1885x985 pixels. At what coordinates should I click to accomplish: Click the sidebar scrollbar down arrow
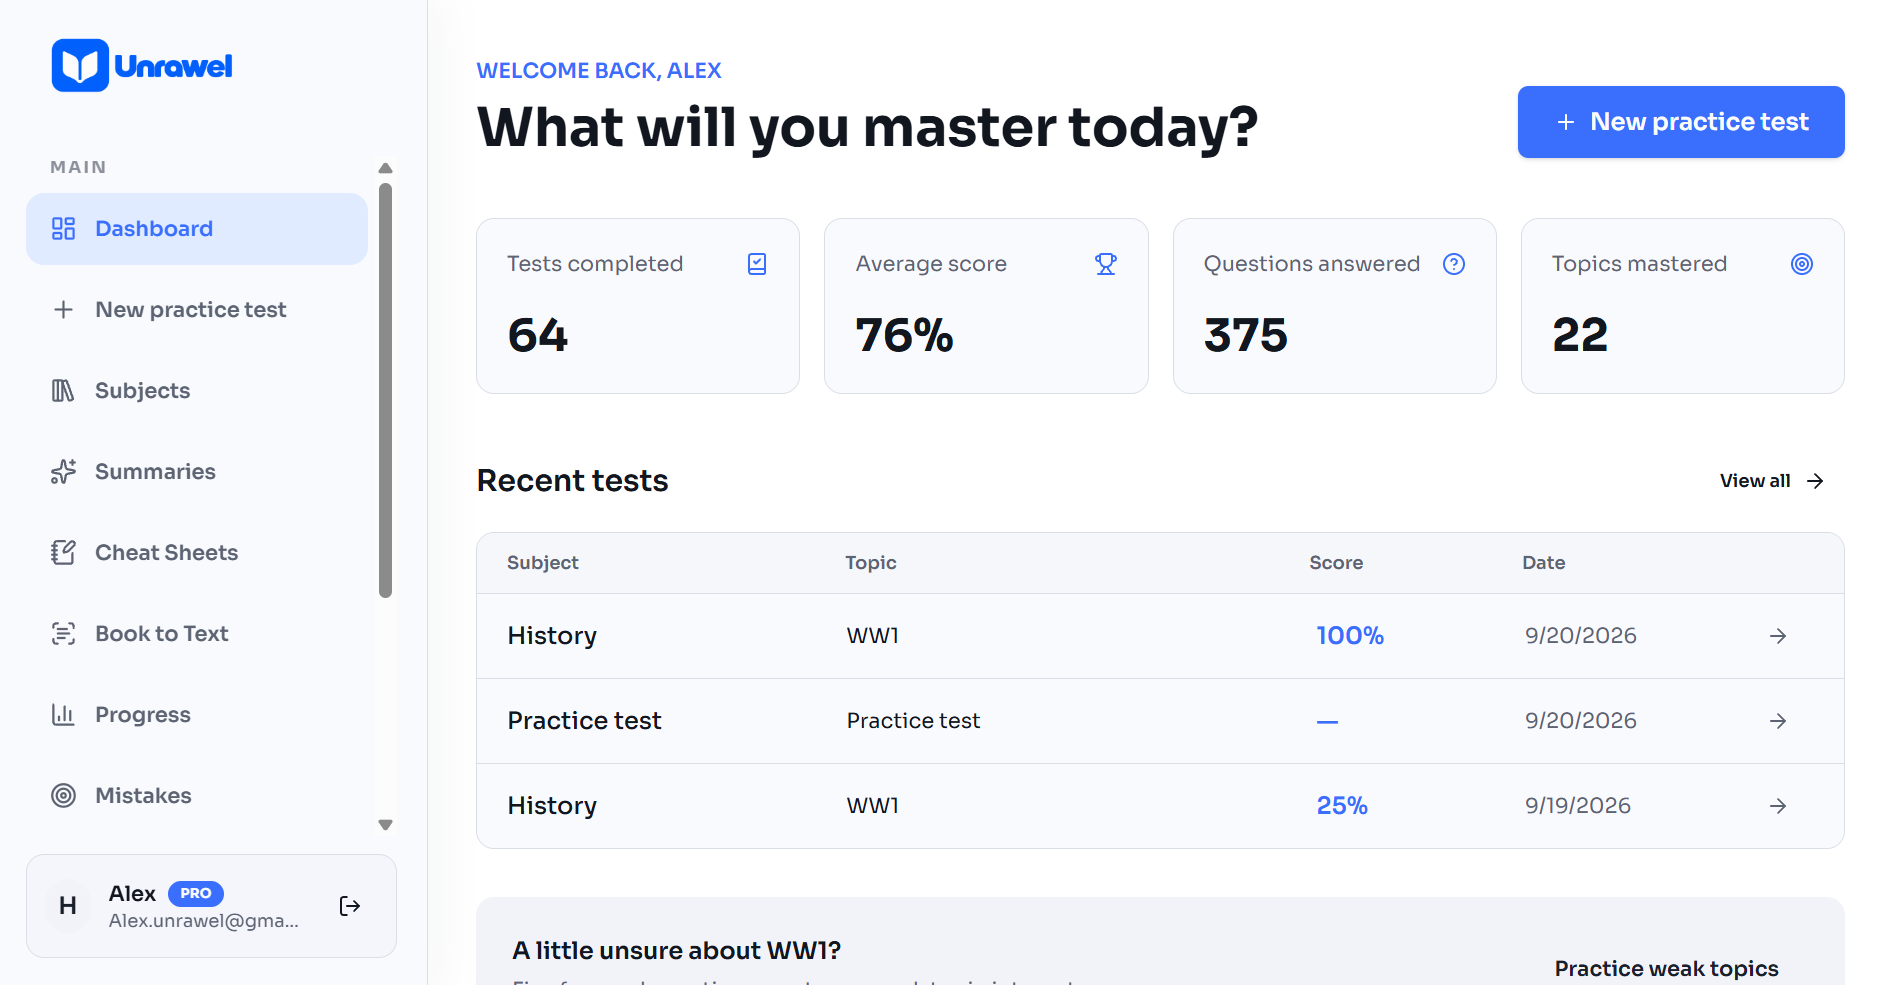[386, 825]
